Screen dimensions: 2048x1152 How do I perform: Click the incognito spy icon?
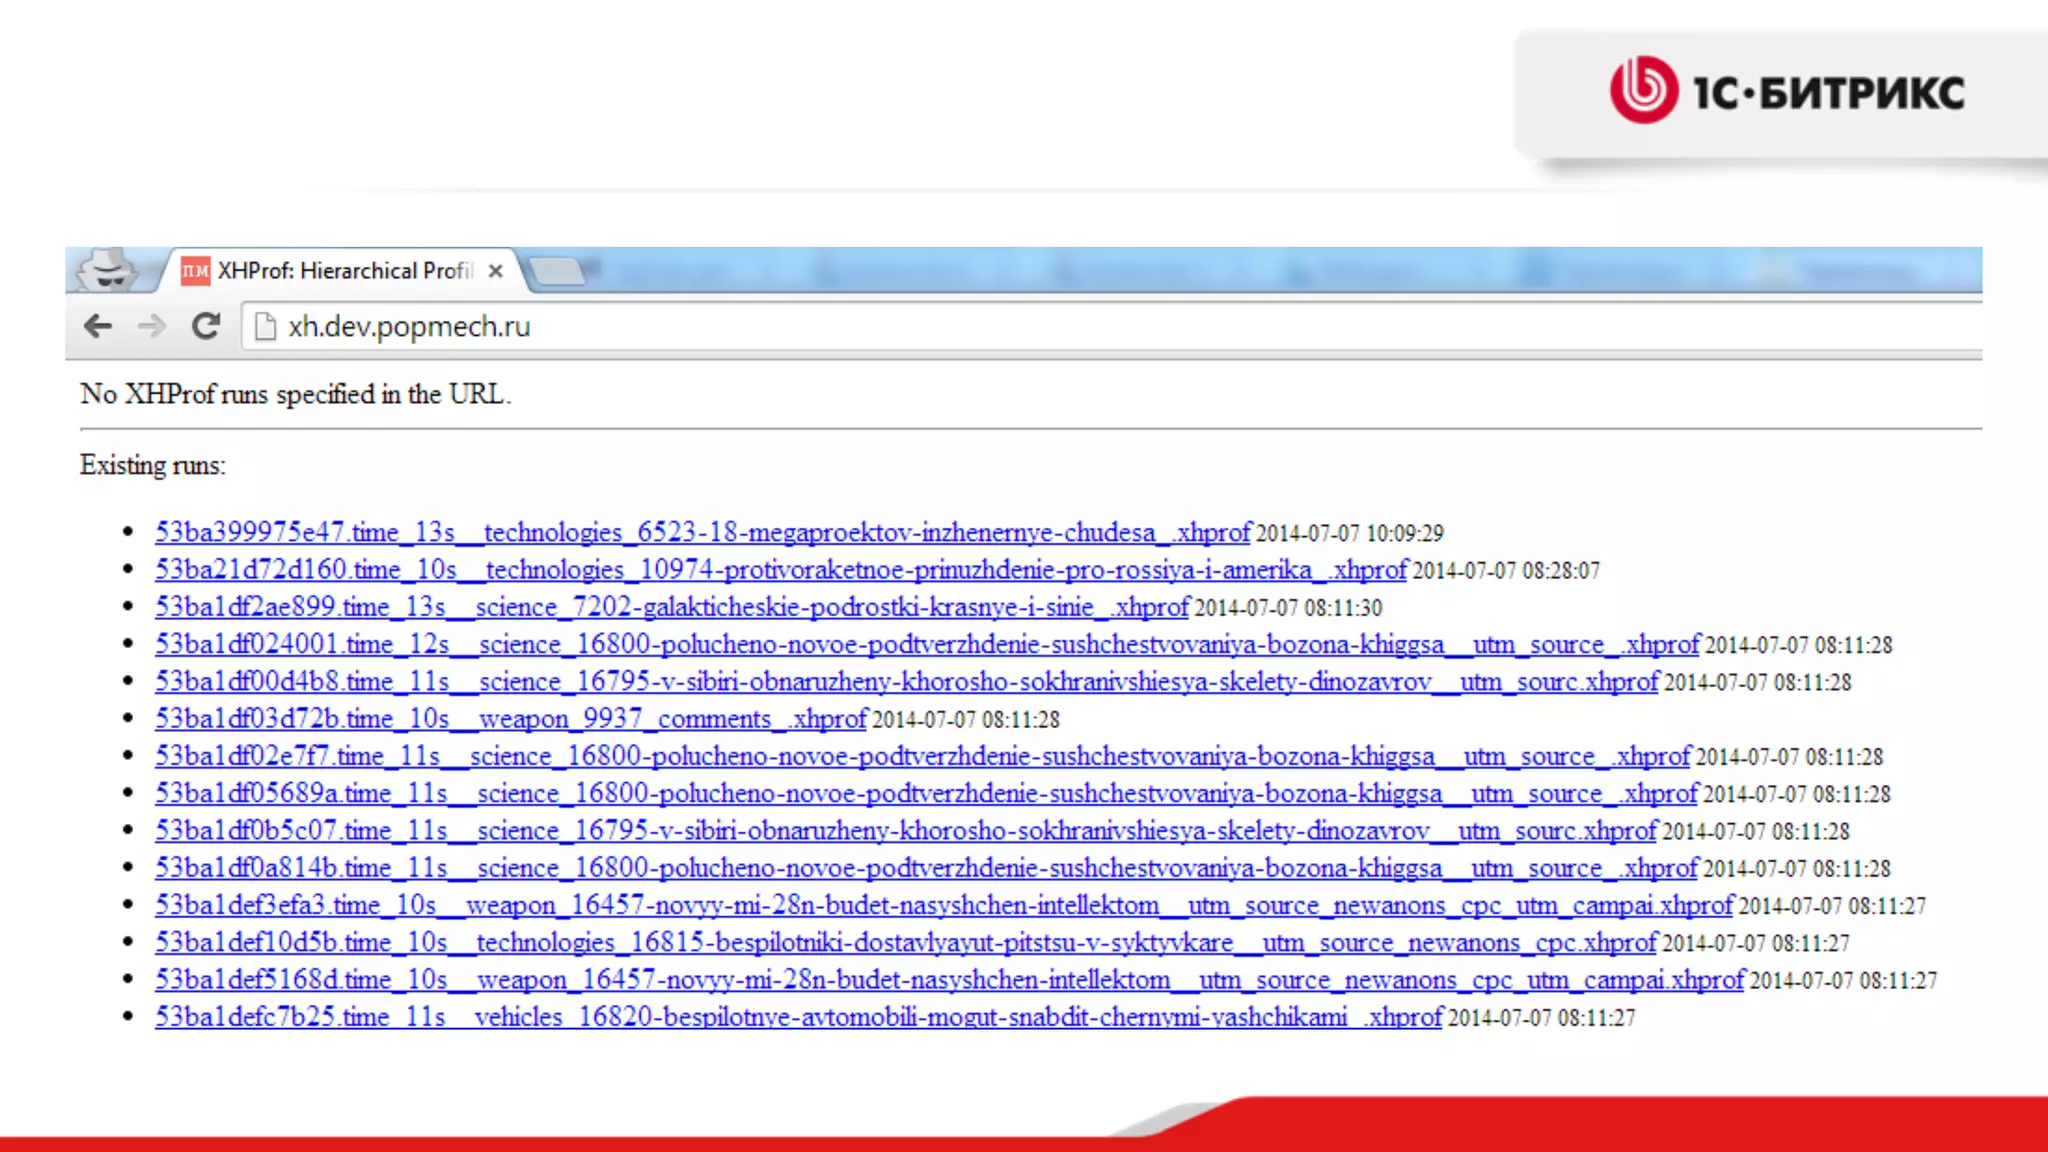[x=108, y=270]
